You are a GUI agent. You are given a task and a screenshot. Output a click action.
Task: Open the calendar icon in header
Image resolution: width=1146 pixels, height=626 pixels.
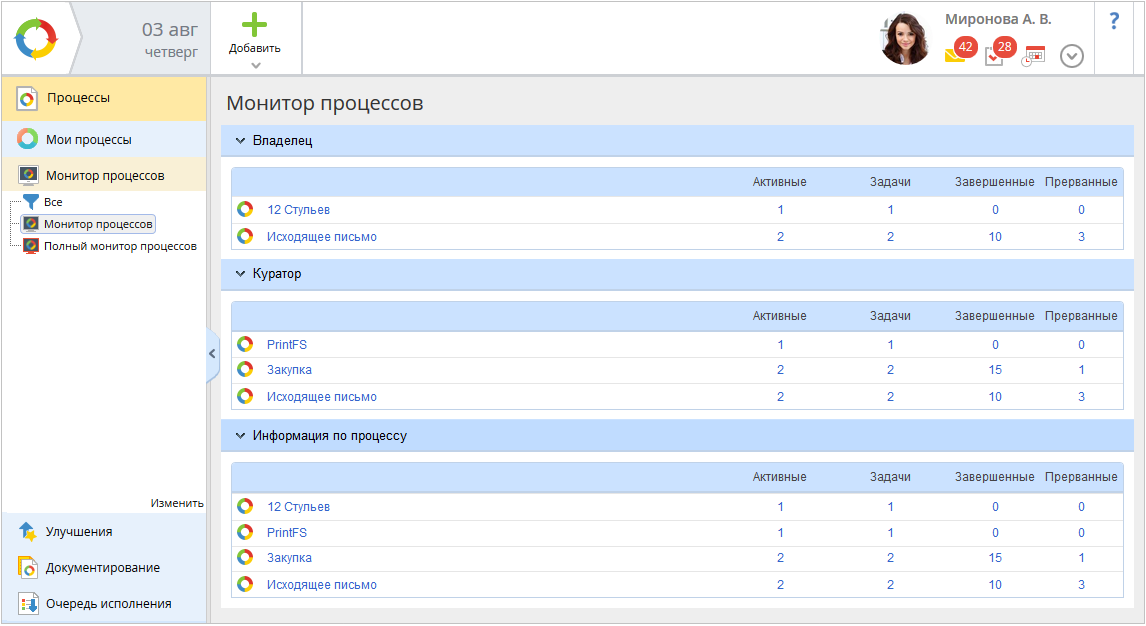click(x=1034, y=56)
